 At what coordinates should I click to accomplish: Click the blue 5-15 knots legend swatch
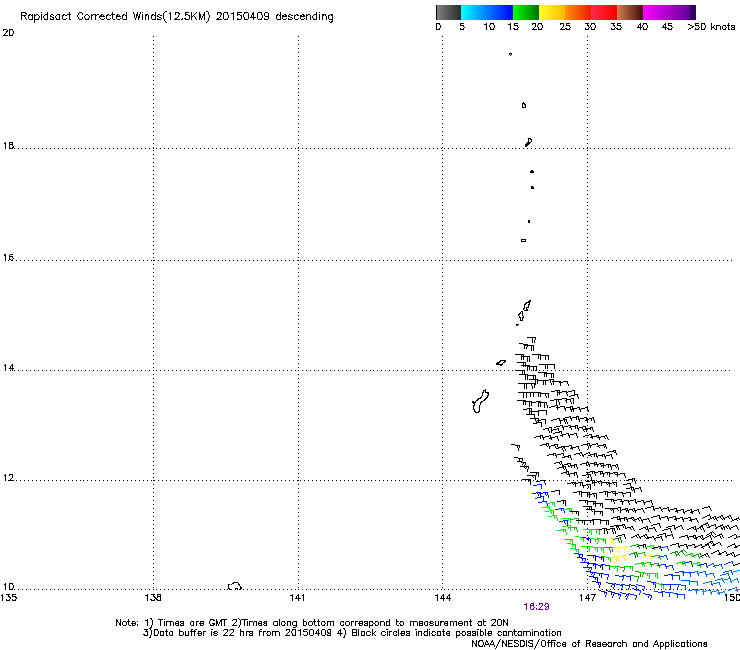click(x=487, y=12)
